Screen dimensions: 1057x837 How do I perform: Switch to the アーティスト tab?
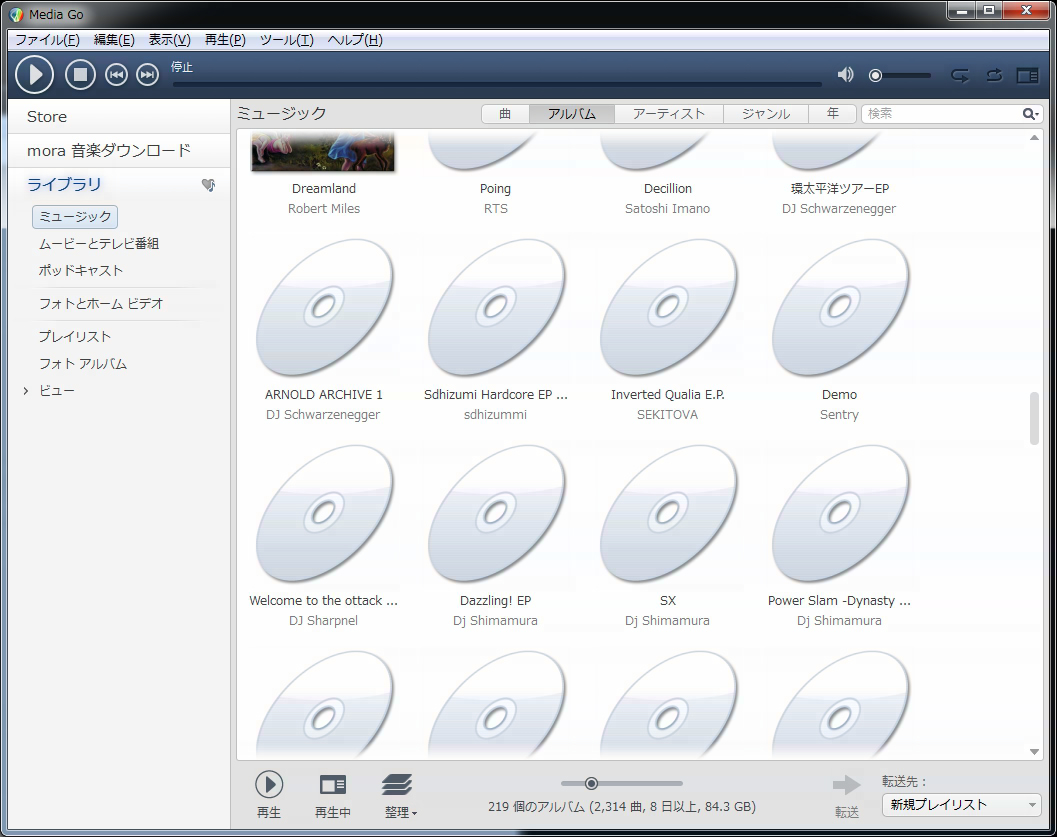669,114
